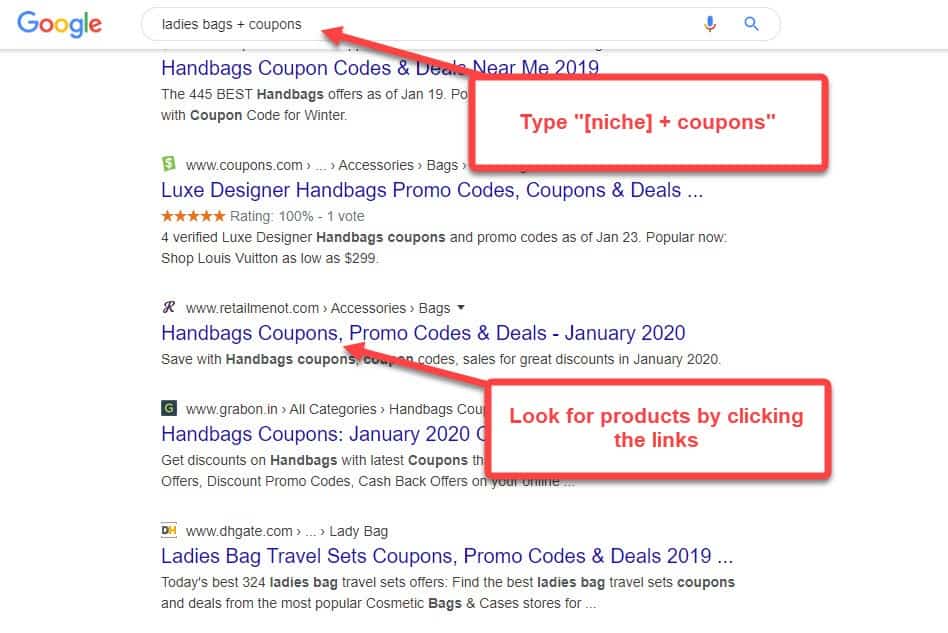Activate voice search microphone icon
Image resolution: width=948 pixels, height=633 pixels.
click(x=710, y=24)
